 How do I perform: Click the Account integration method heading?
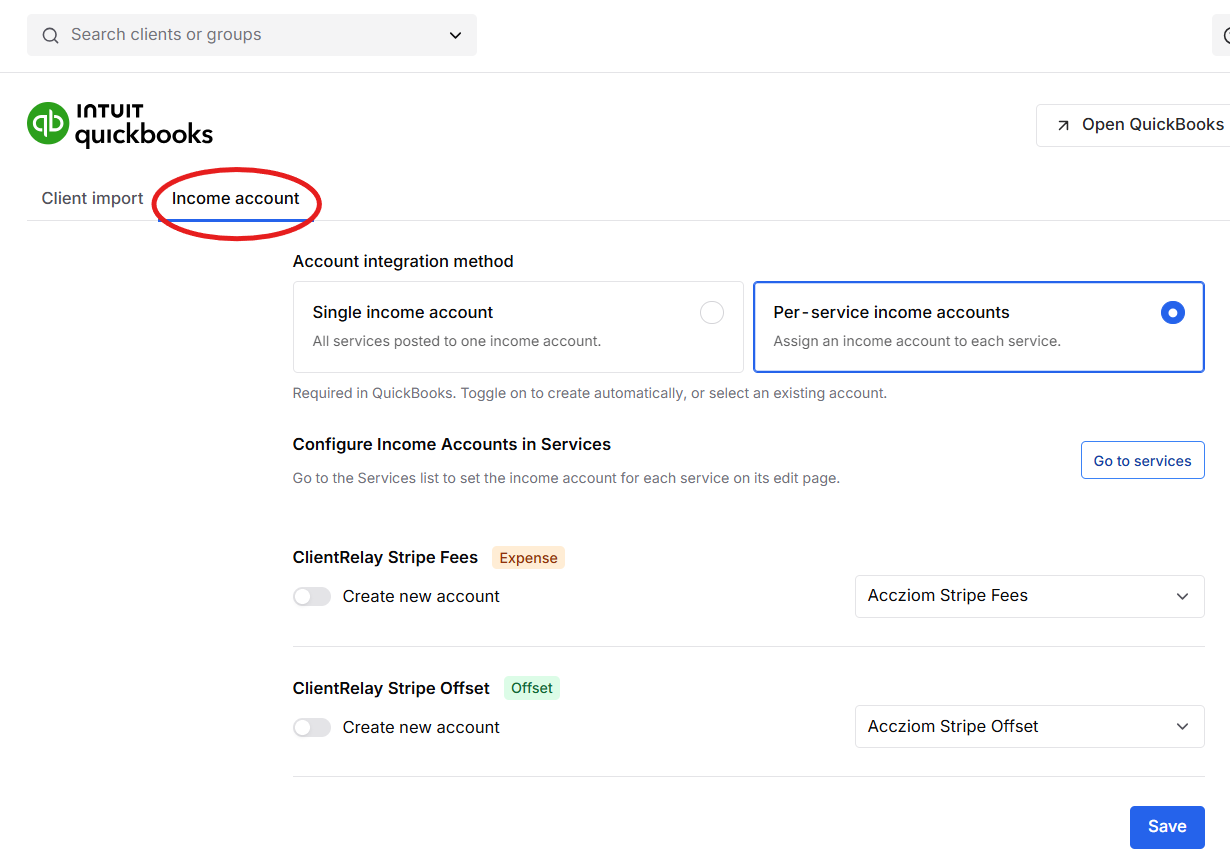(403, 261)
